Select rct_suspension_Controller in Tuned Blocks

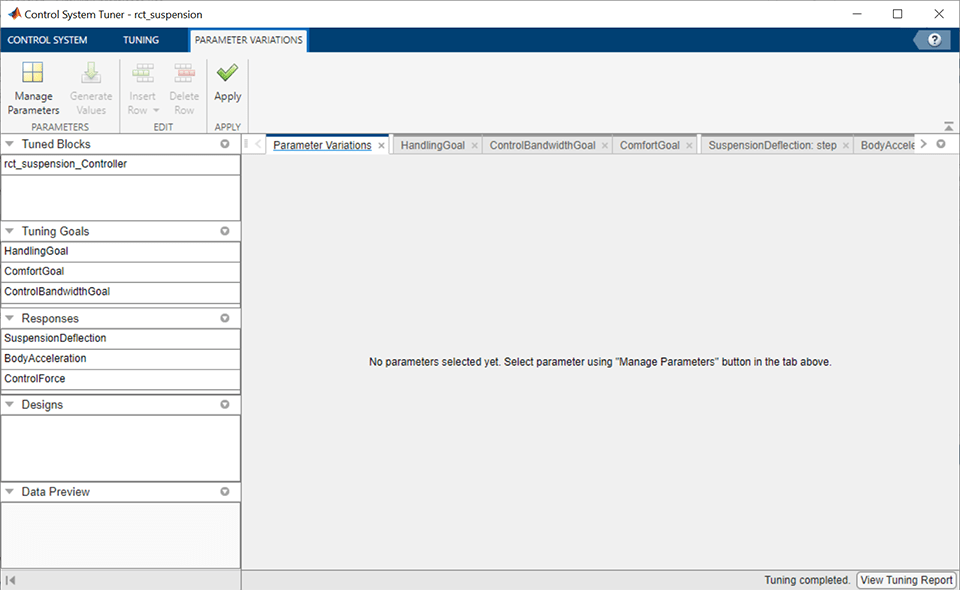point(121,164)
